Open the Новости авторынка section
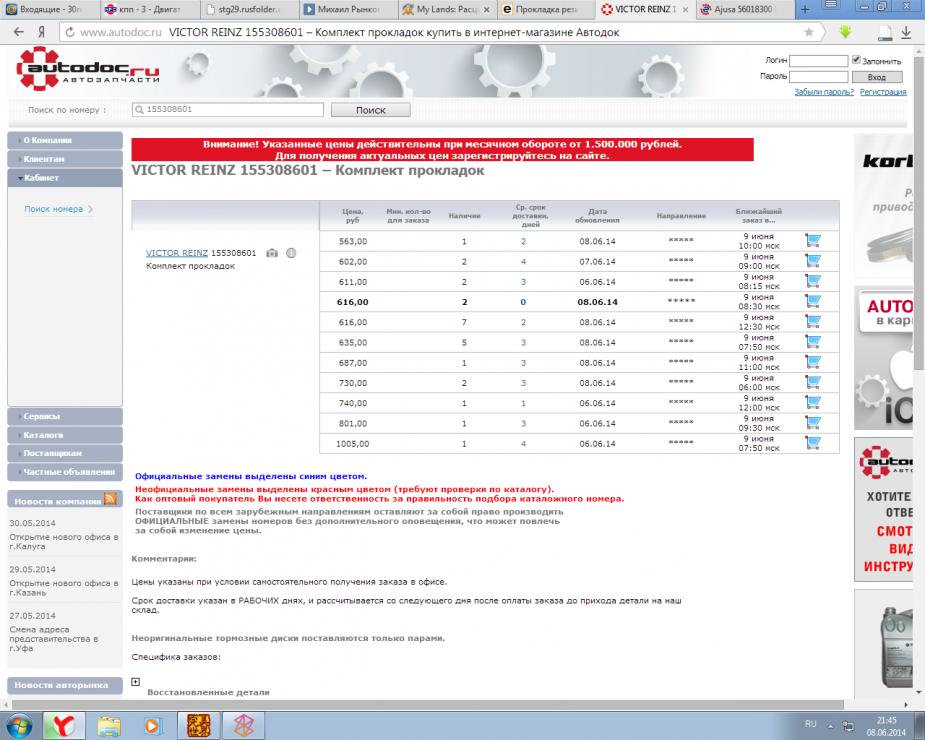This screenshot has height=740, width=925. point(65,685)
